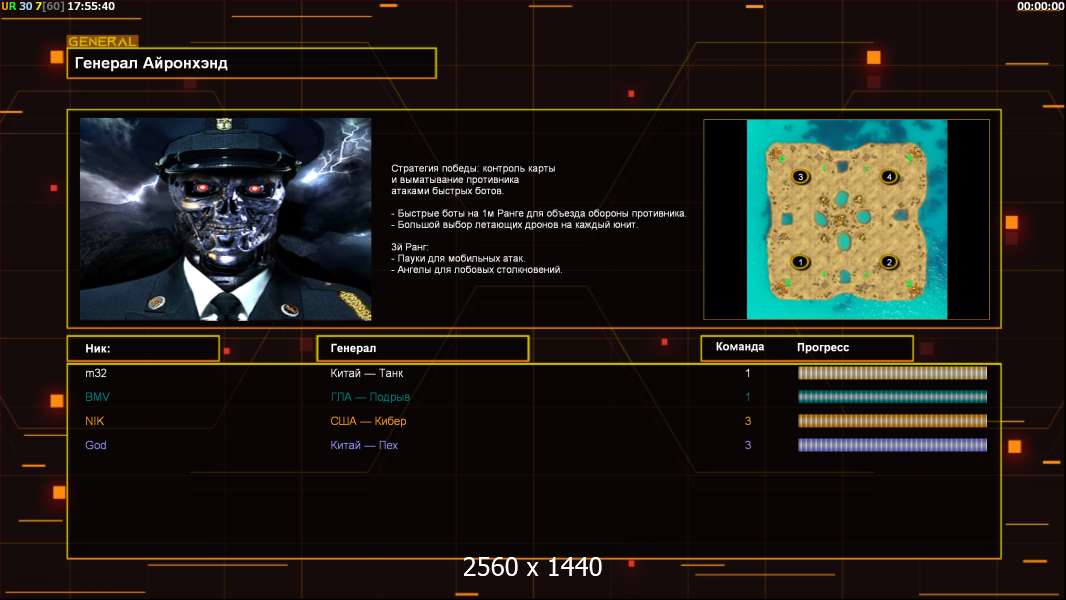Click m32's progress bar
This screenshot has width=1066, height=600.
(892, 373)
